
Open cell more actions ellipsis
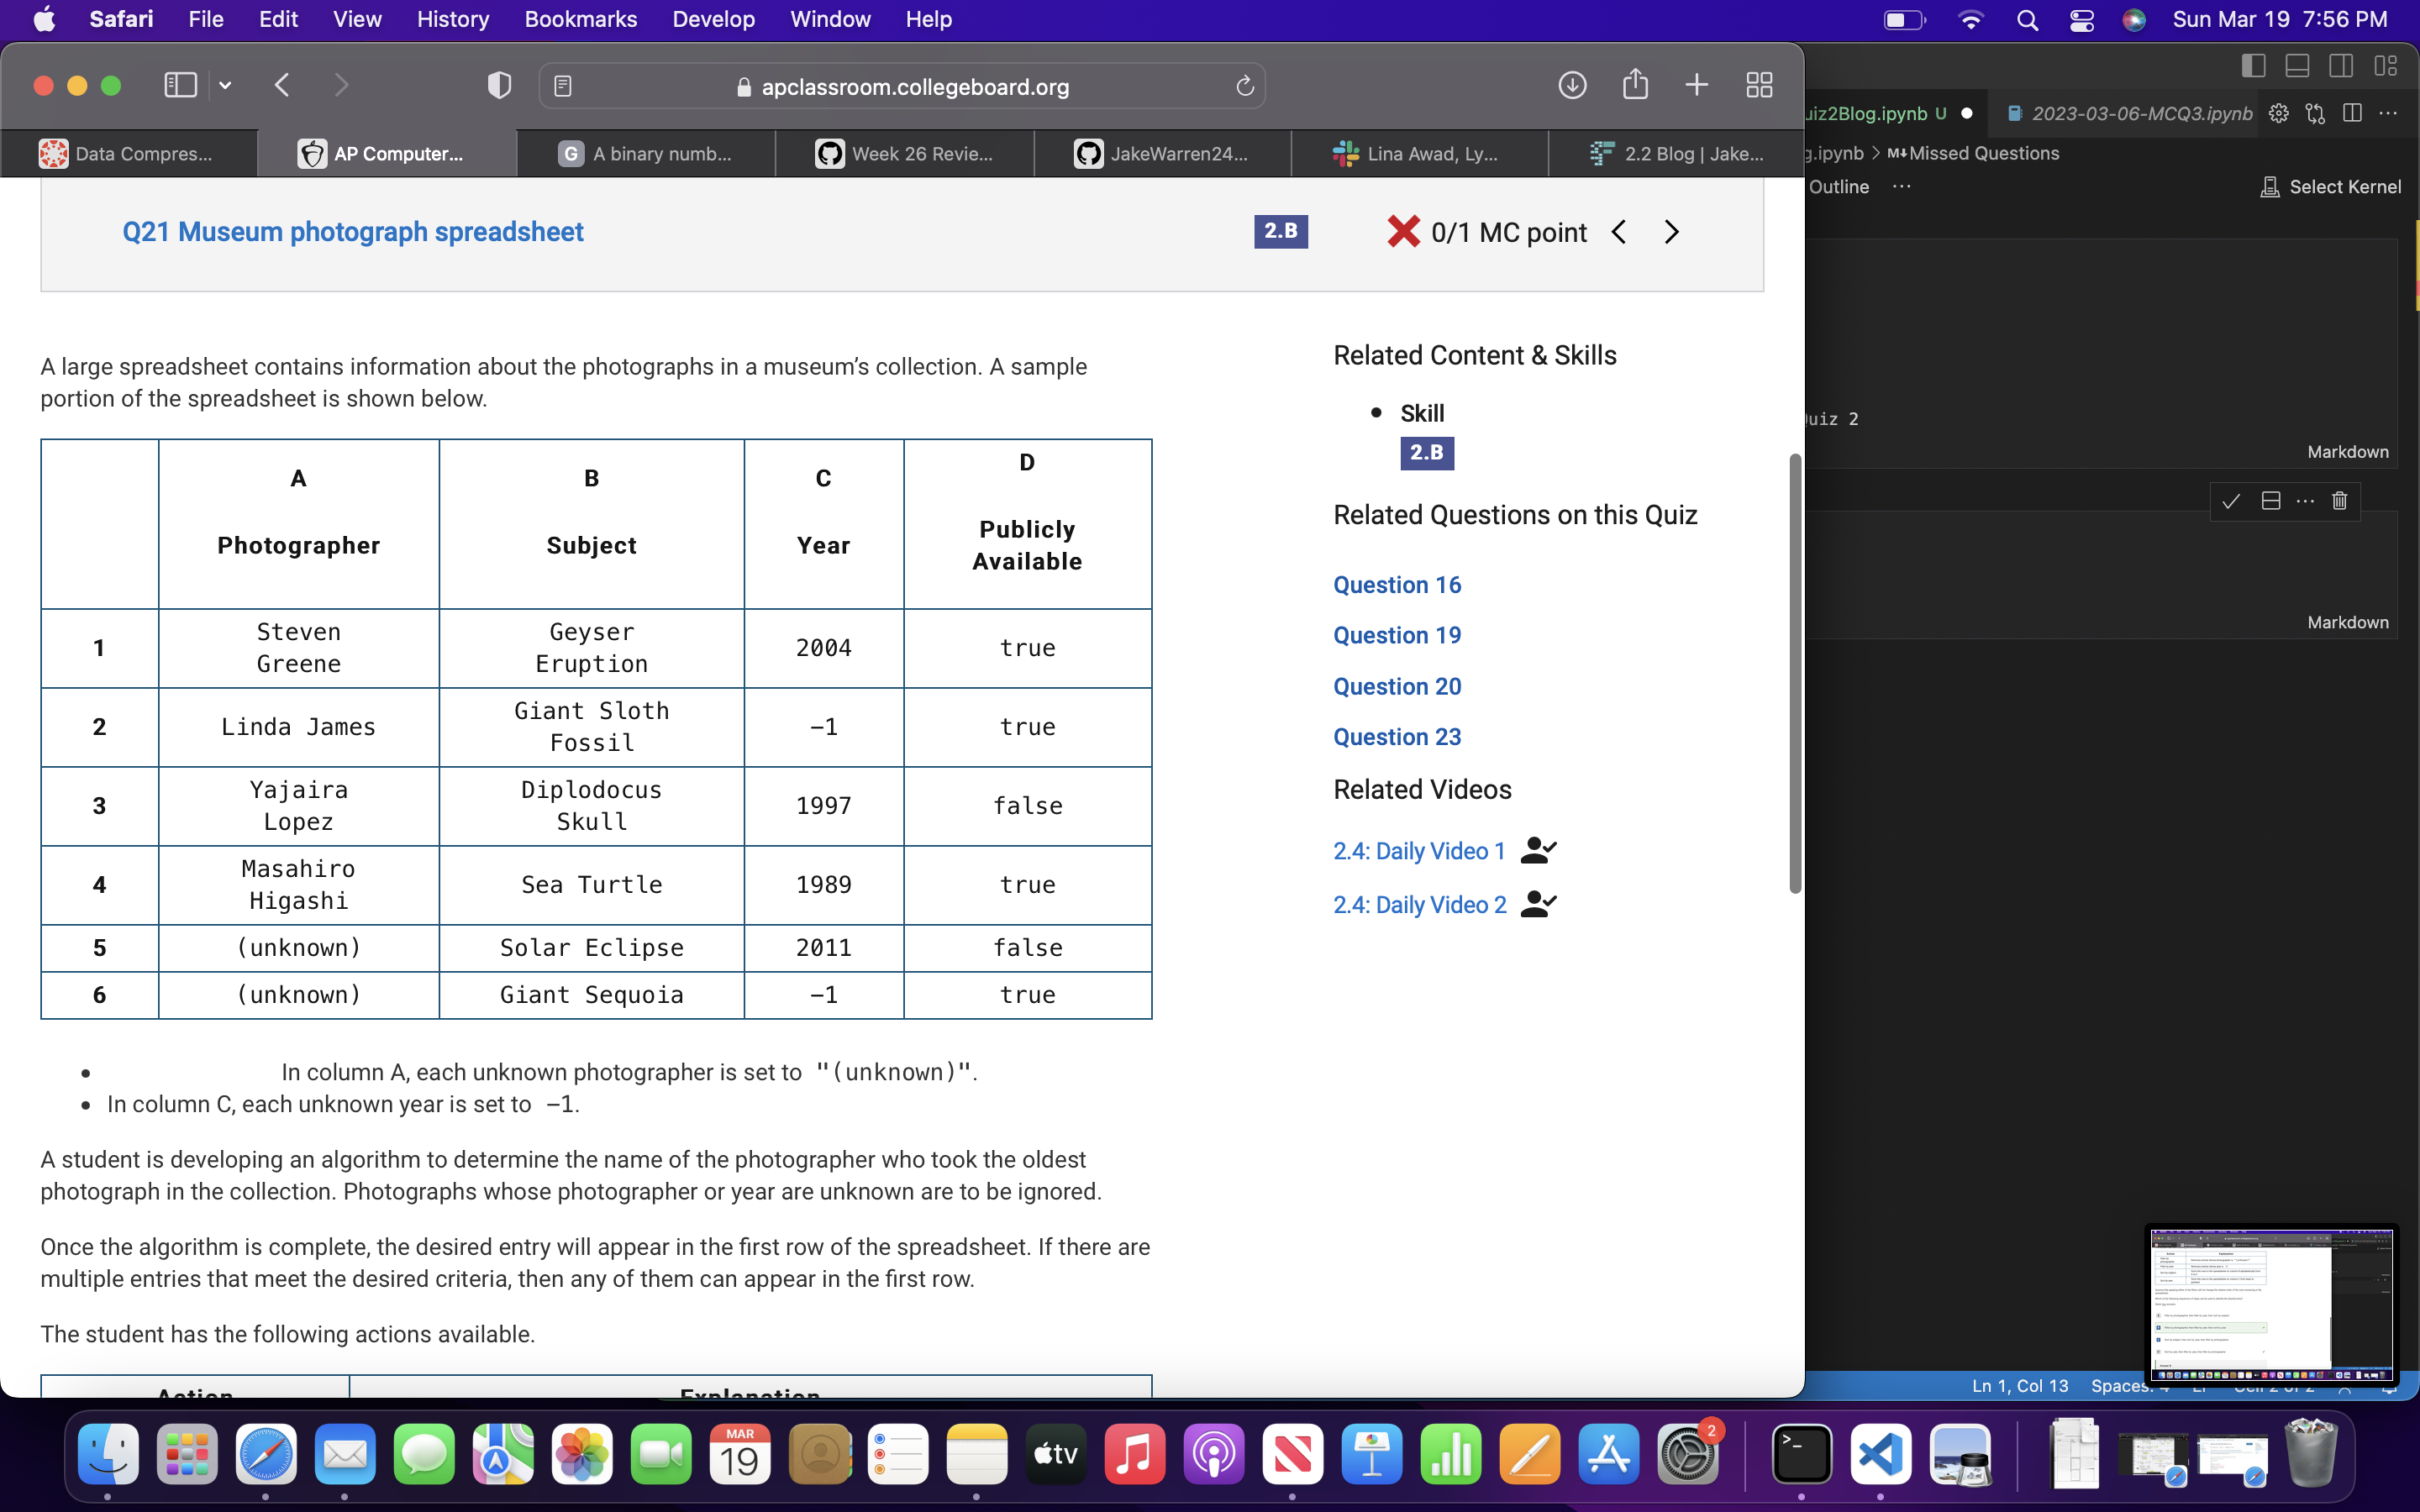pyautogui.click(x=2305, y=501)
